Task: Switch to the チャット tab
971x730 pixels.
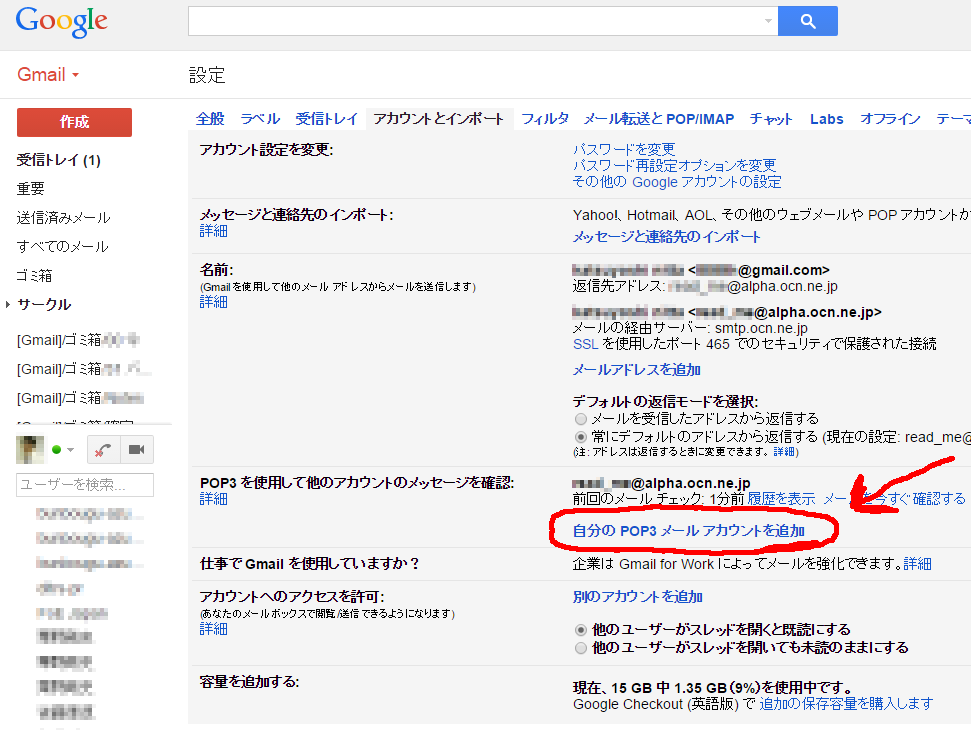Action: [771, 118]
